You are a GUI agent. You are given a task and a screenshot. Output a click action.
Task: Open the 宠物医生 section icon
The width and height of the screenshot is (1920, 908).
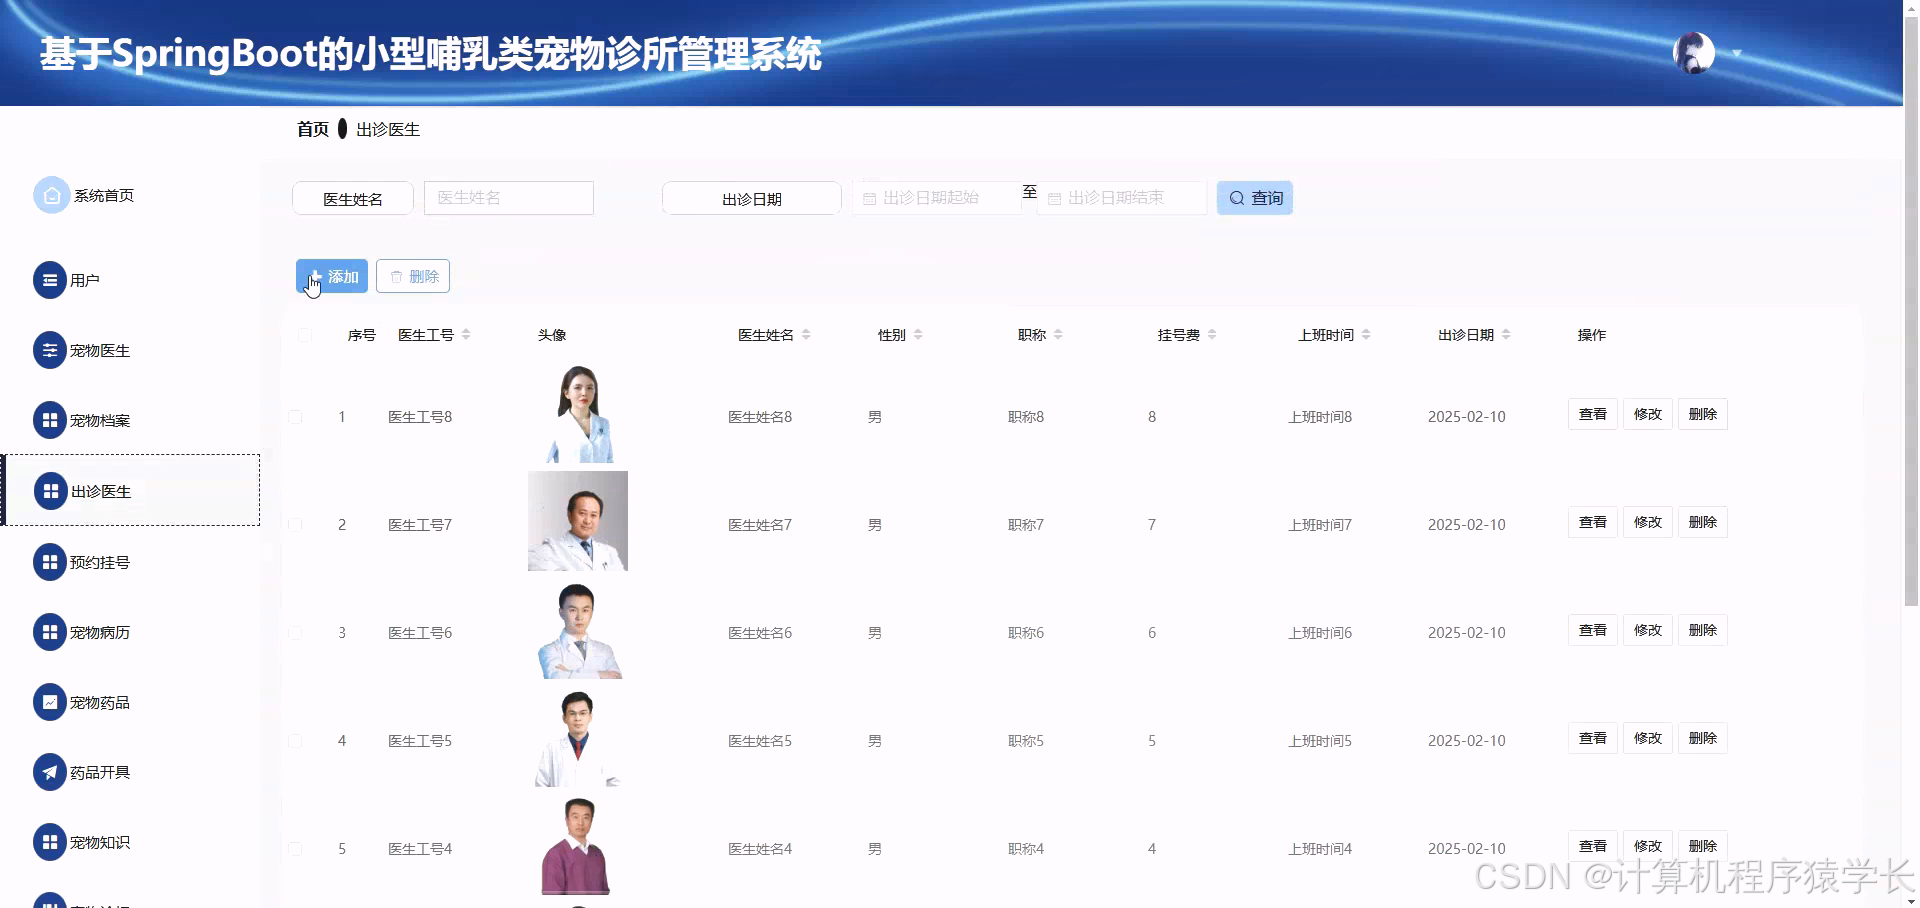(x=51, y=350)
